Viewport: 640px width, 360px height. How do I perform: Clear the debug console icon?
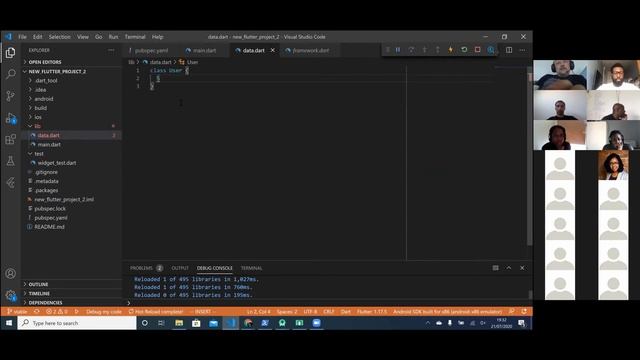point(496,268)
